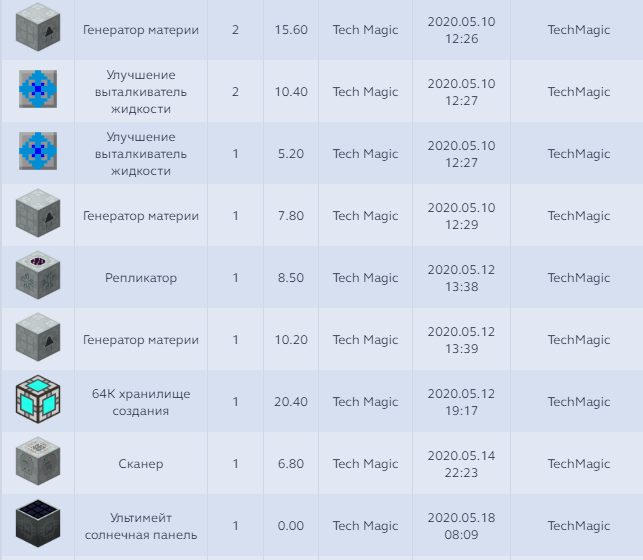Image resolution: width=643 pixels, height=560 pixels.
Task: Click the price 6.80 cell
Action: (291, 464)
